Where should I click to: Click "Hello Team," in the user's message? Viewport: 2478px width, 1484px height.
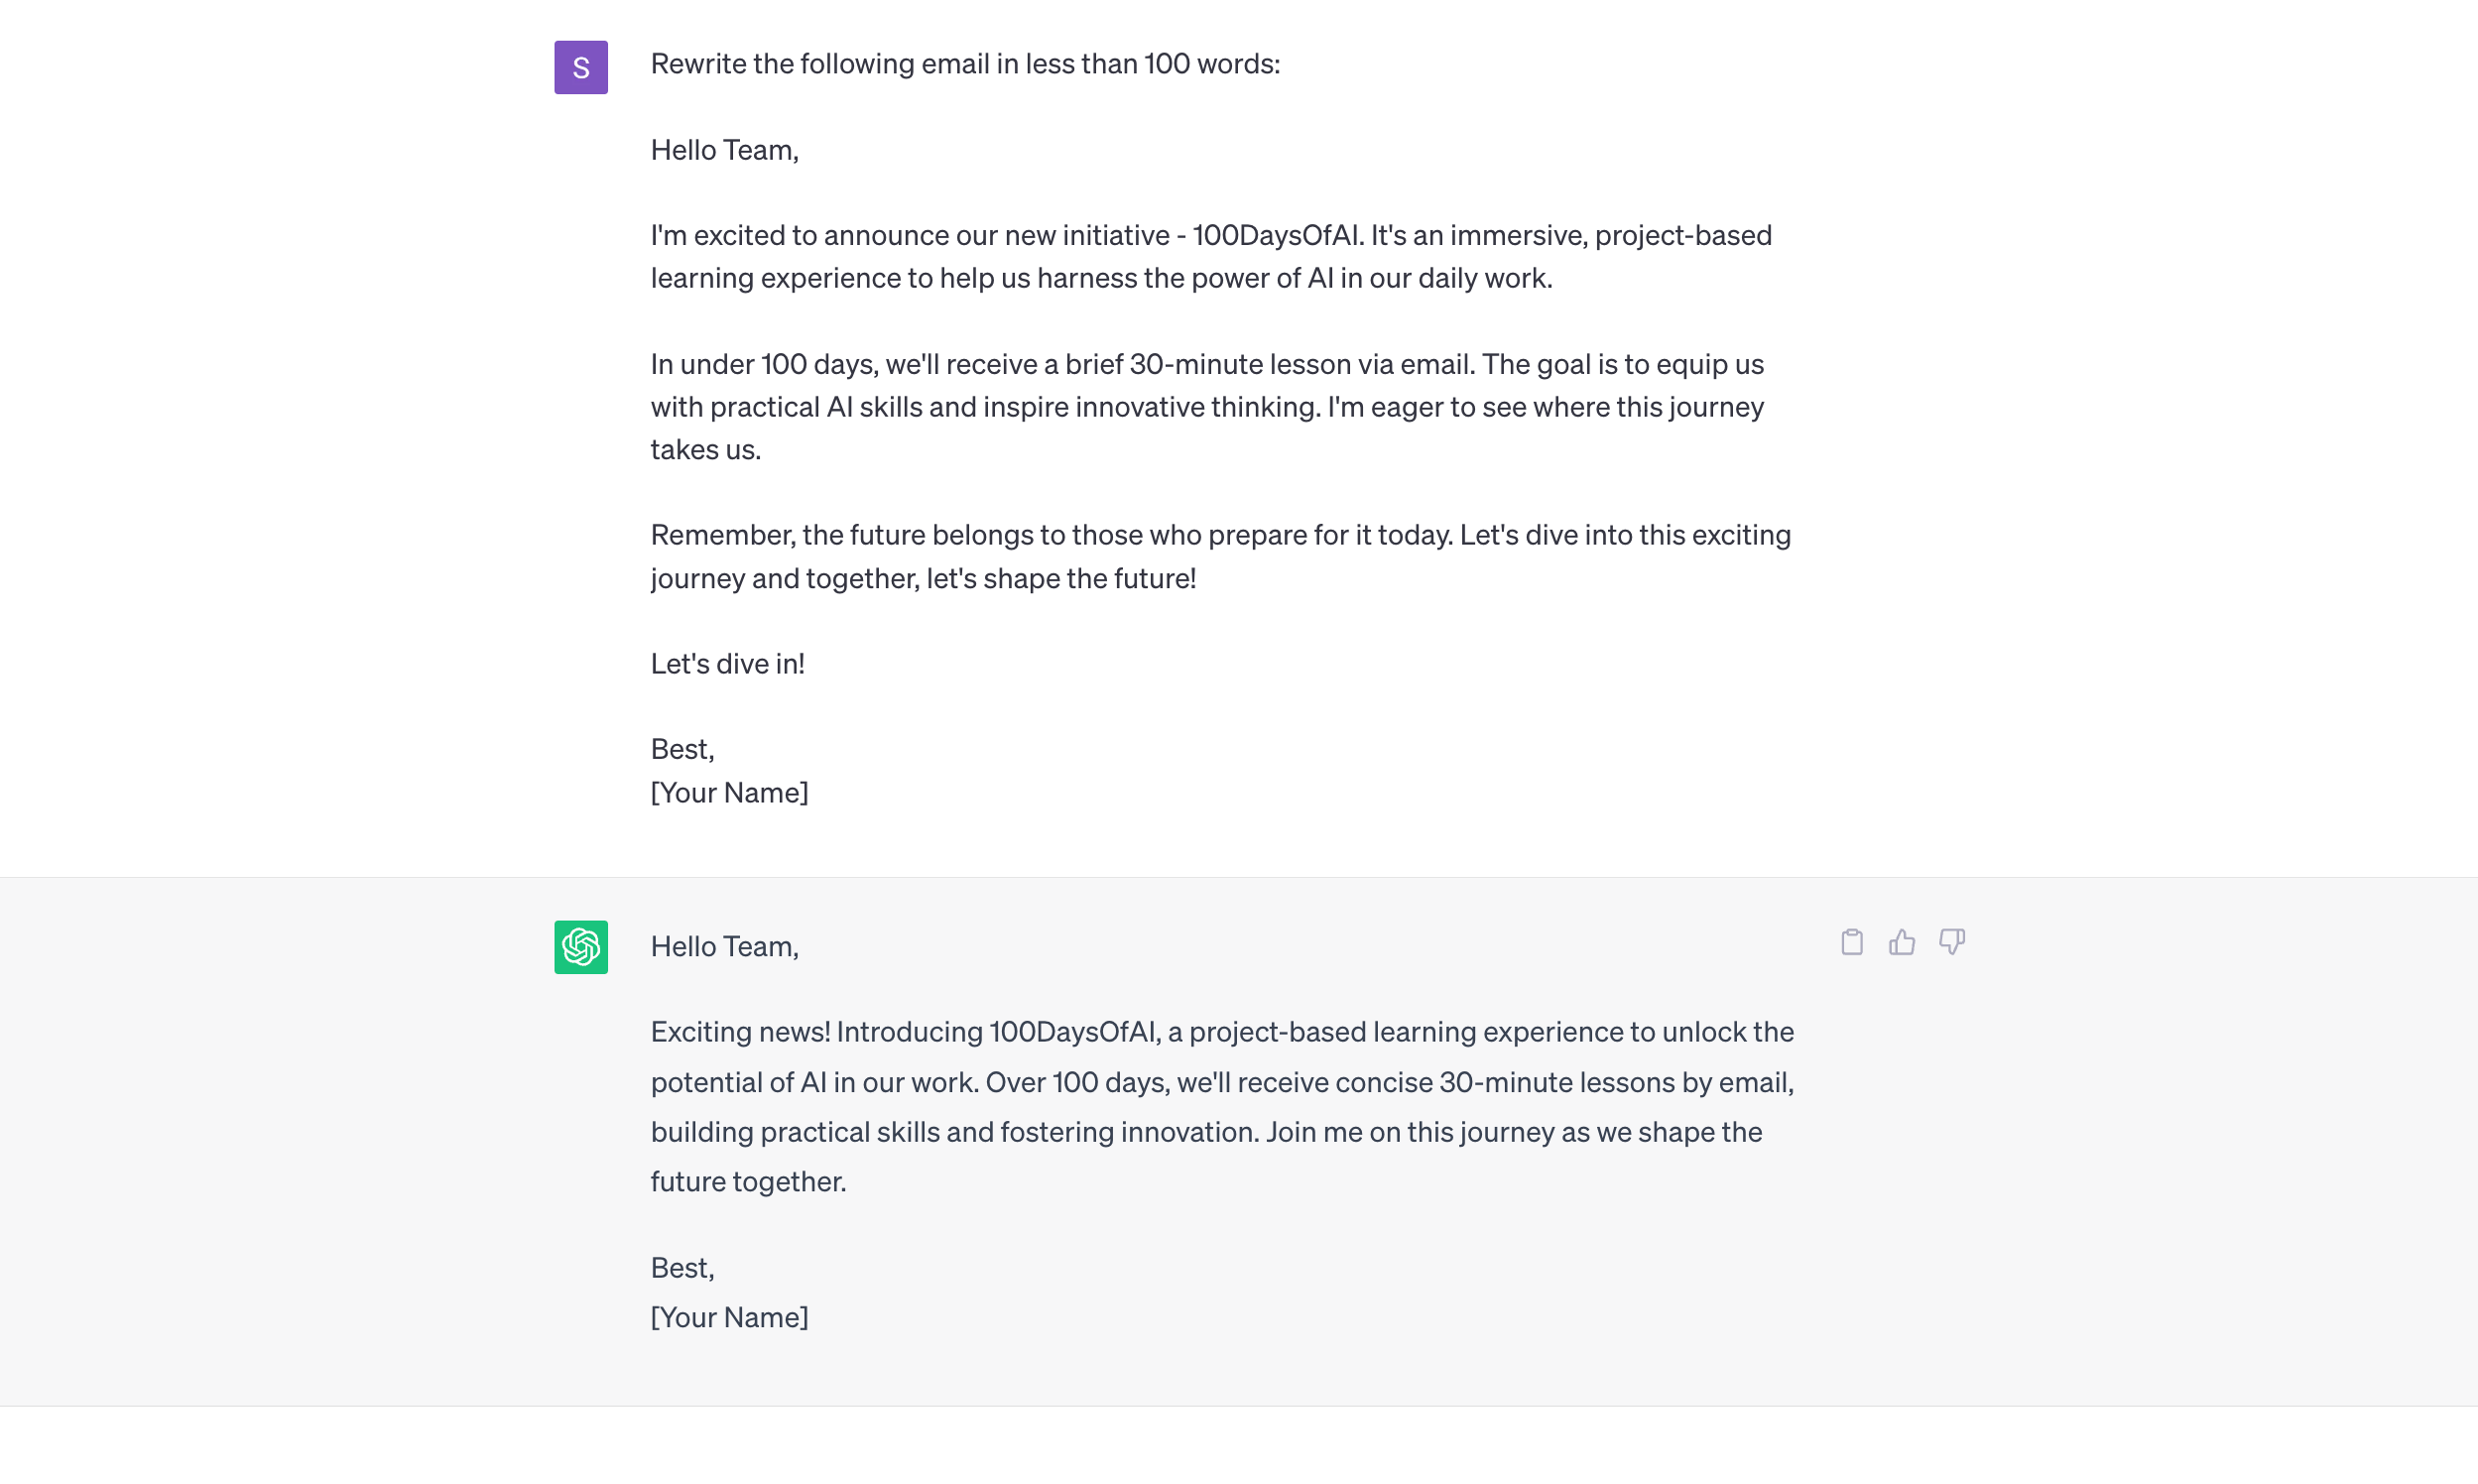click(x=724, y=150)
